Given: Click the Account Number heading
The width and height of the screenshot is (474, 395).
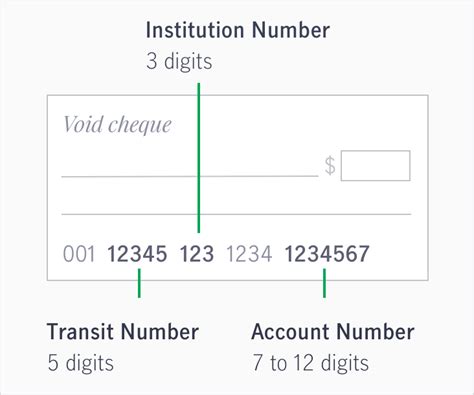Looking at the screenshot, I should point(333,332).
